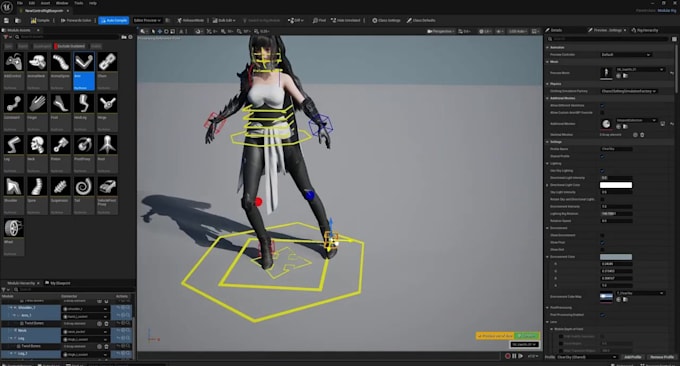Open the File menu
The image size is (680, 366).
click(x=20, y=3)
